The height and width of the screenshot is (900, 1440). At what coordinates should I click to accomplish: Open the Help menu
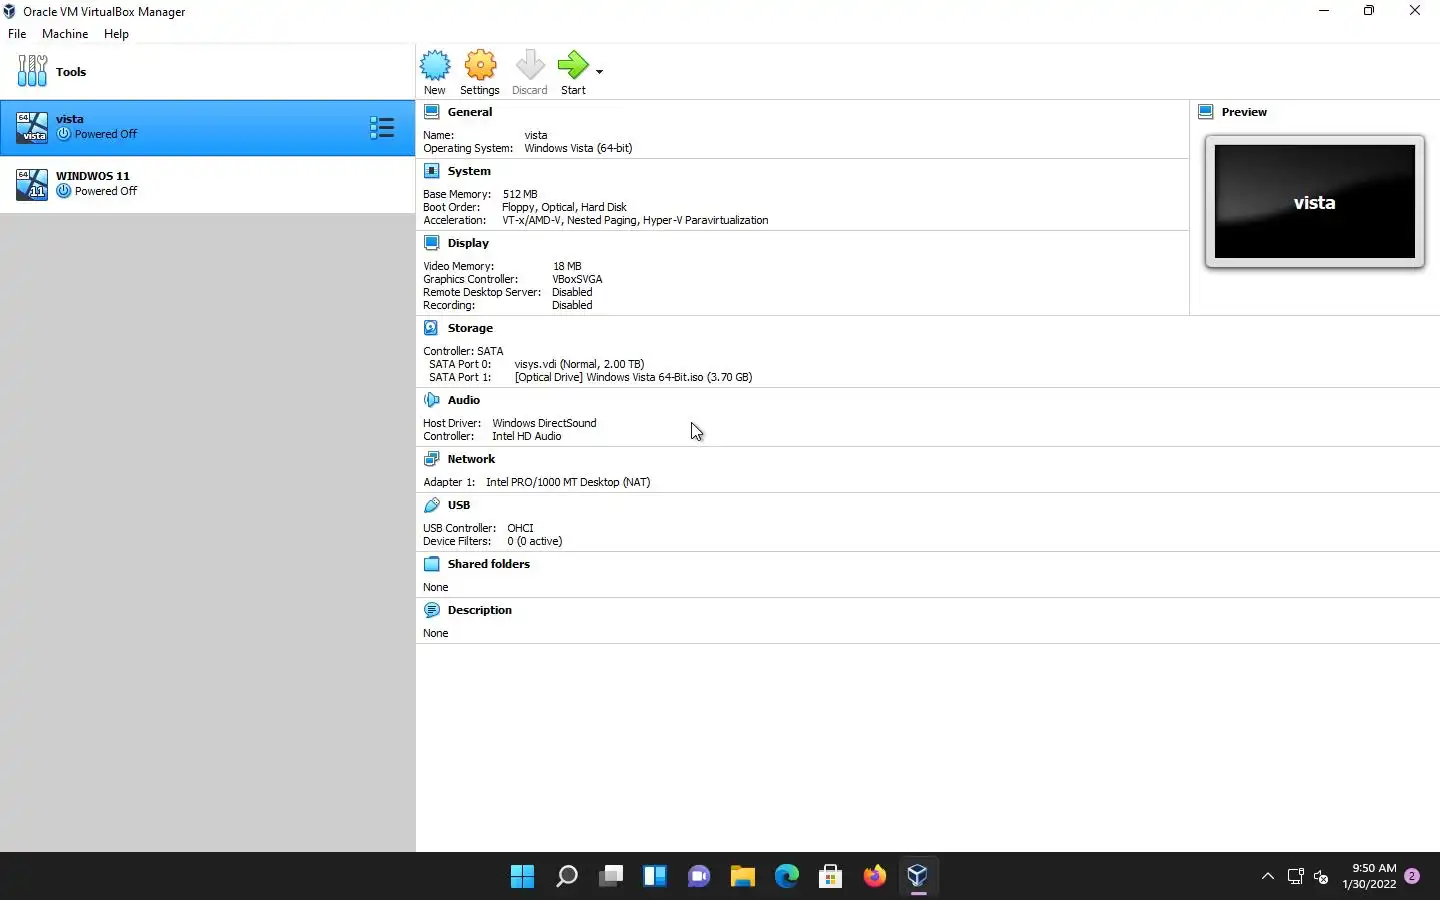pos(116,34)
